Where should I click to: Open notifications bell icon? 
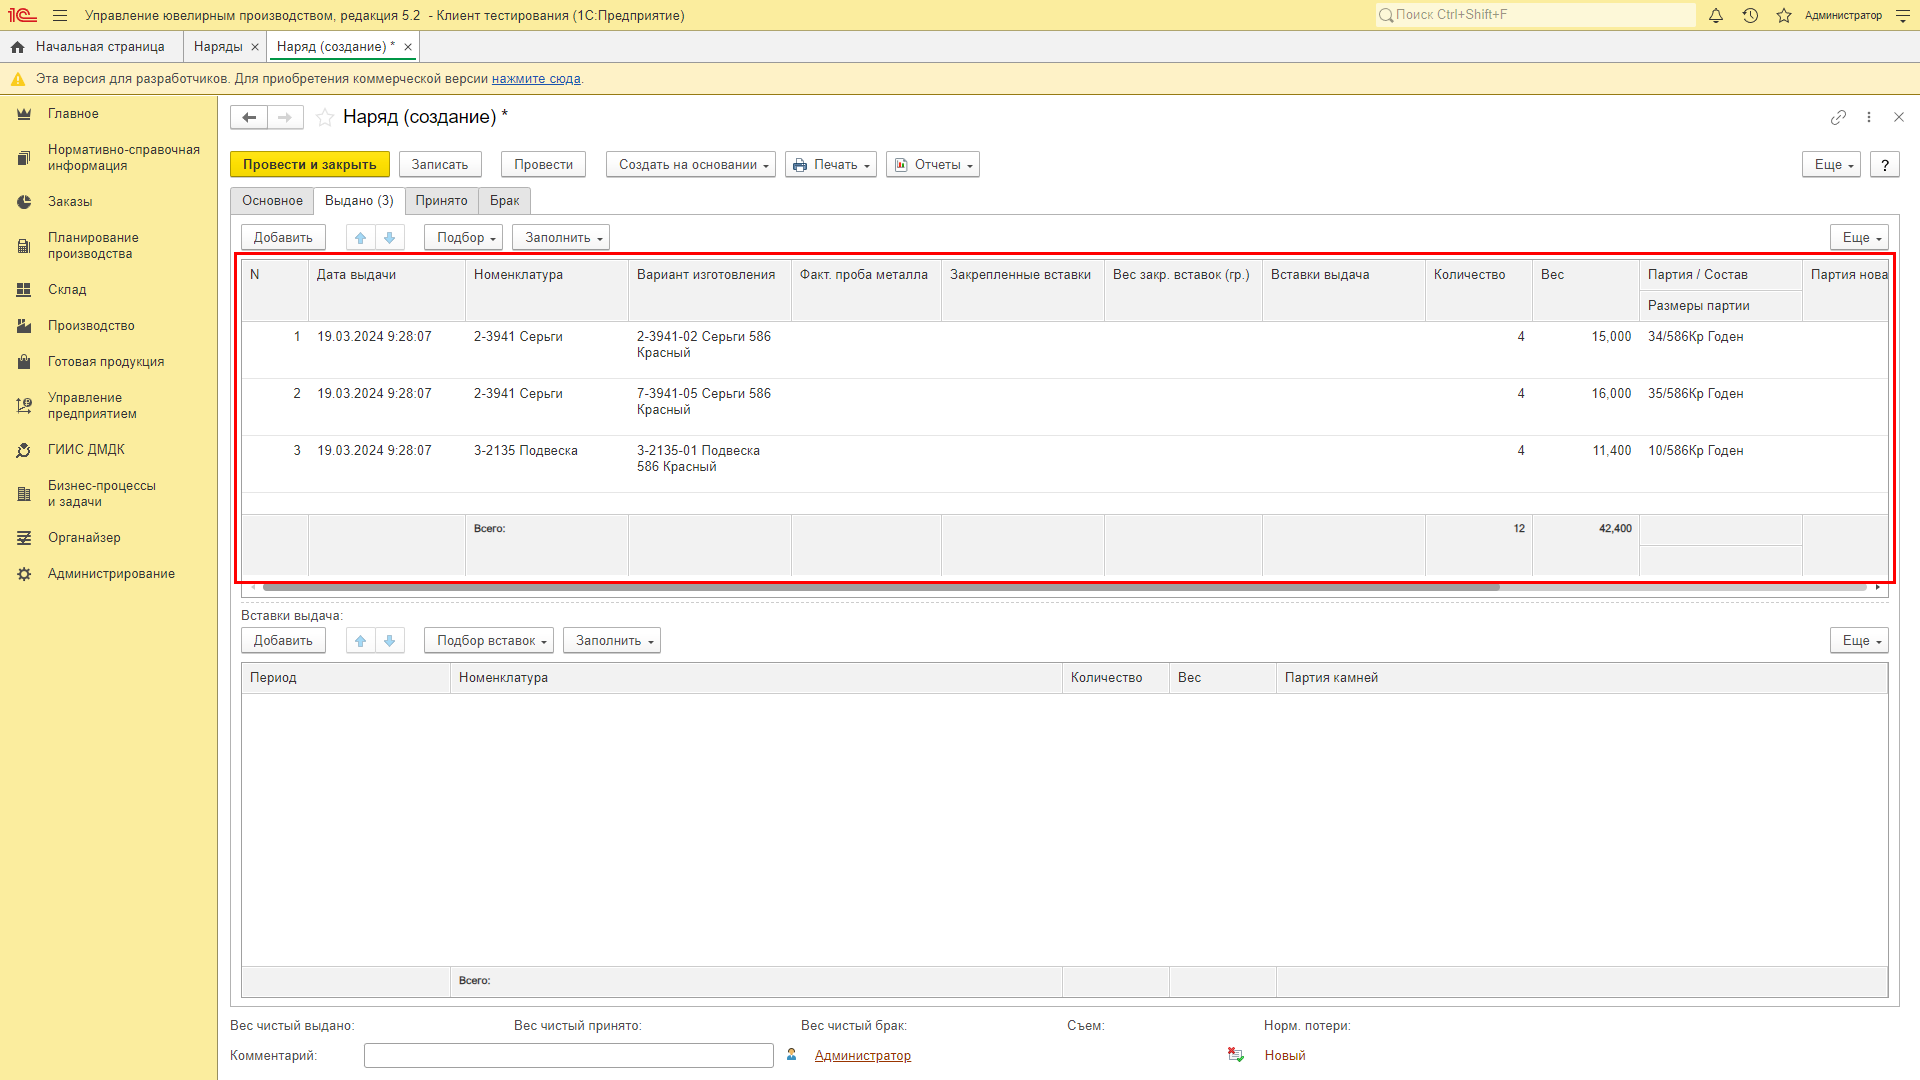(x=1716, y=15)
